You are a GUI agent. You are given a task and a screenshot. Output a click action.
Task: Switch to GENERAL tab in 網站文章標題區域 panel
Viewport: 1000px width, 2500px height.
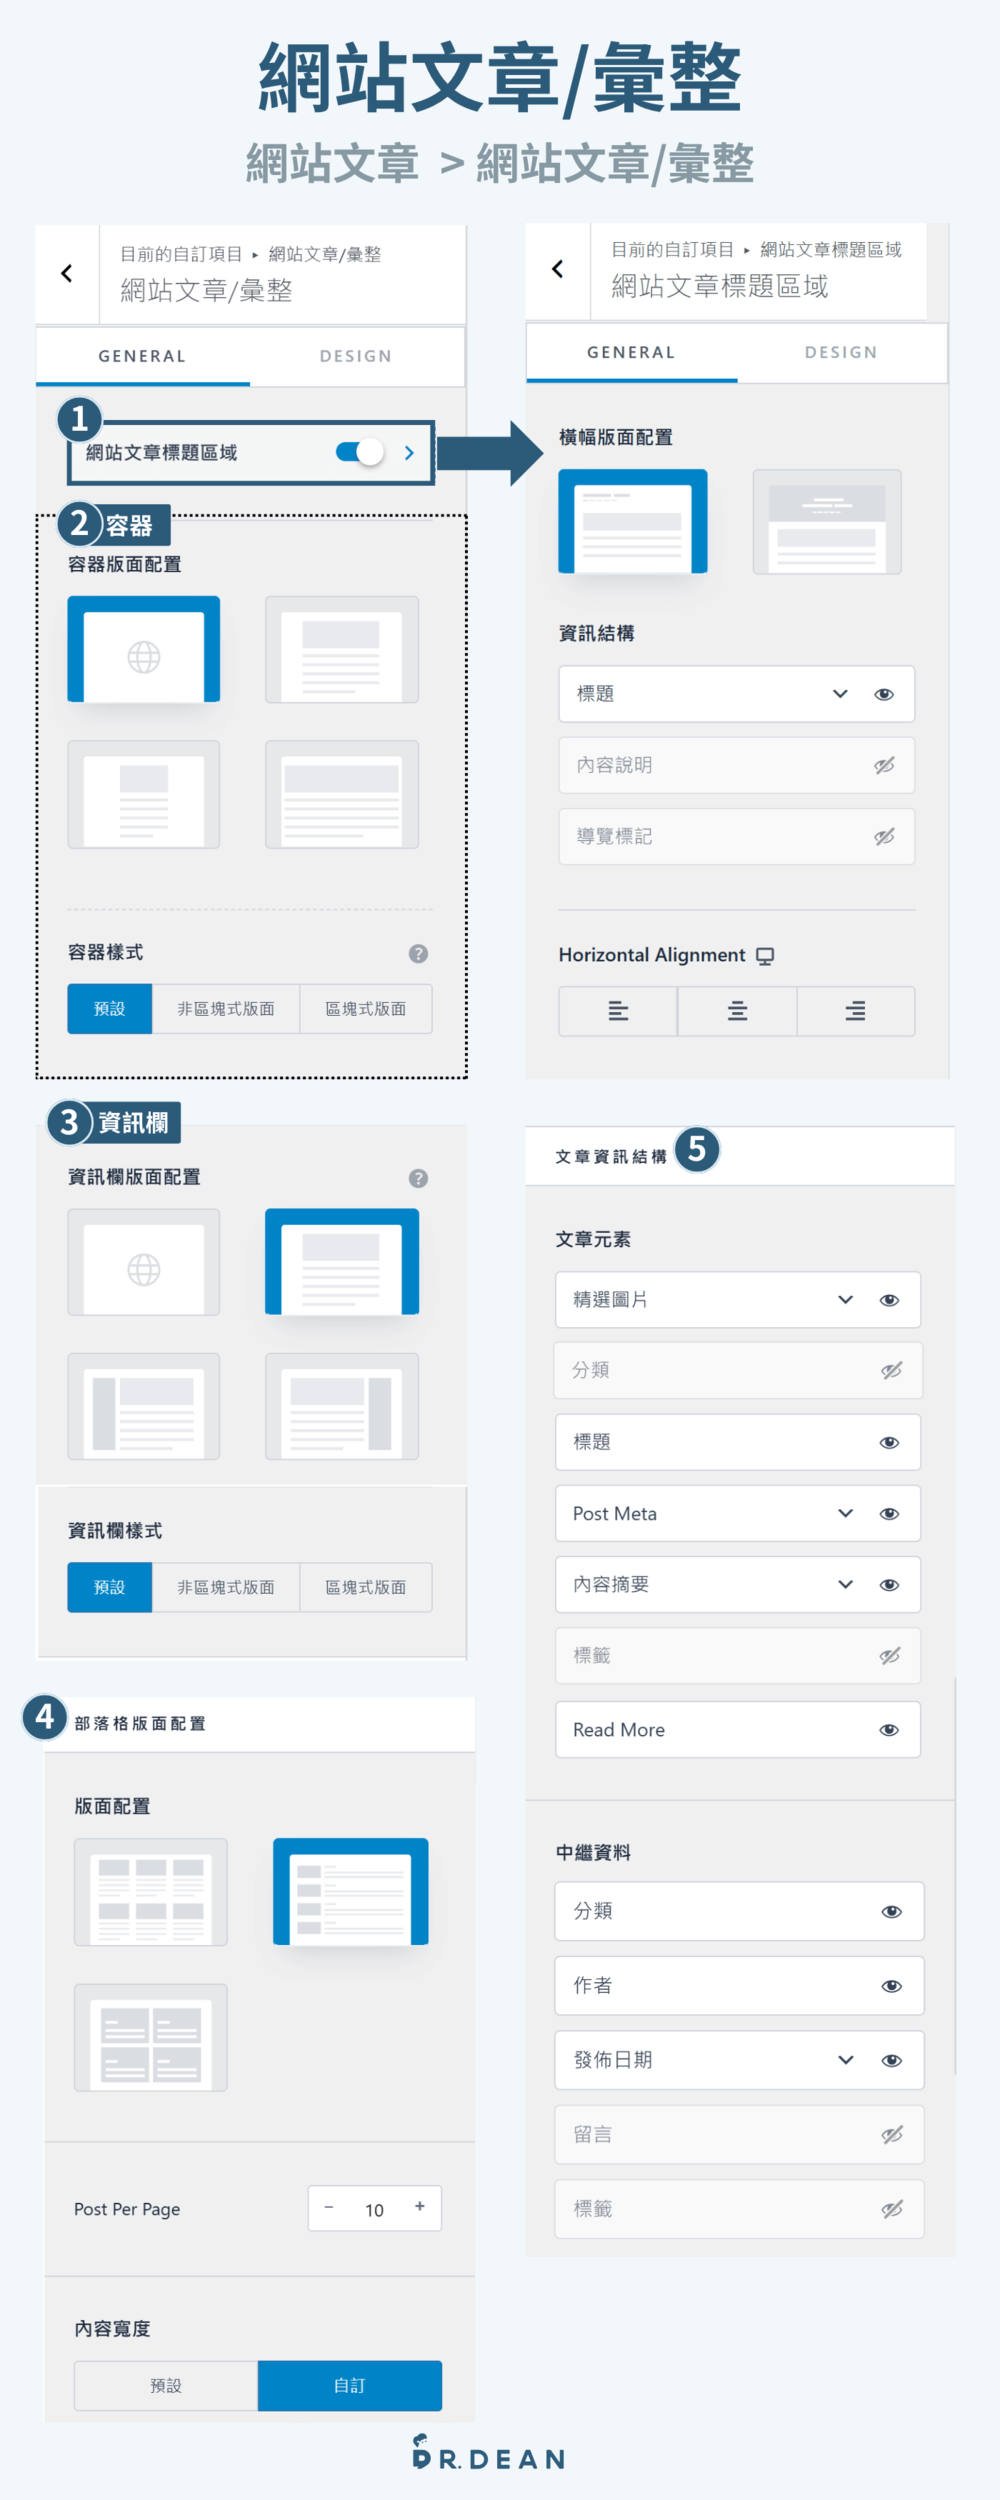pyautogui.click(x=631, y=352)
